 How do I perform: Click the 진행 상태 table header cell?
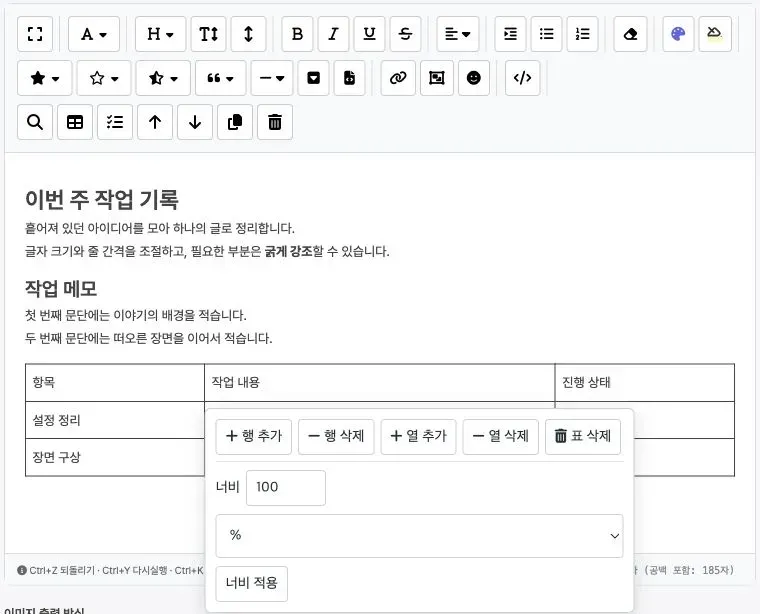(645, 383)
